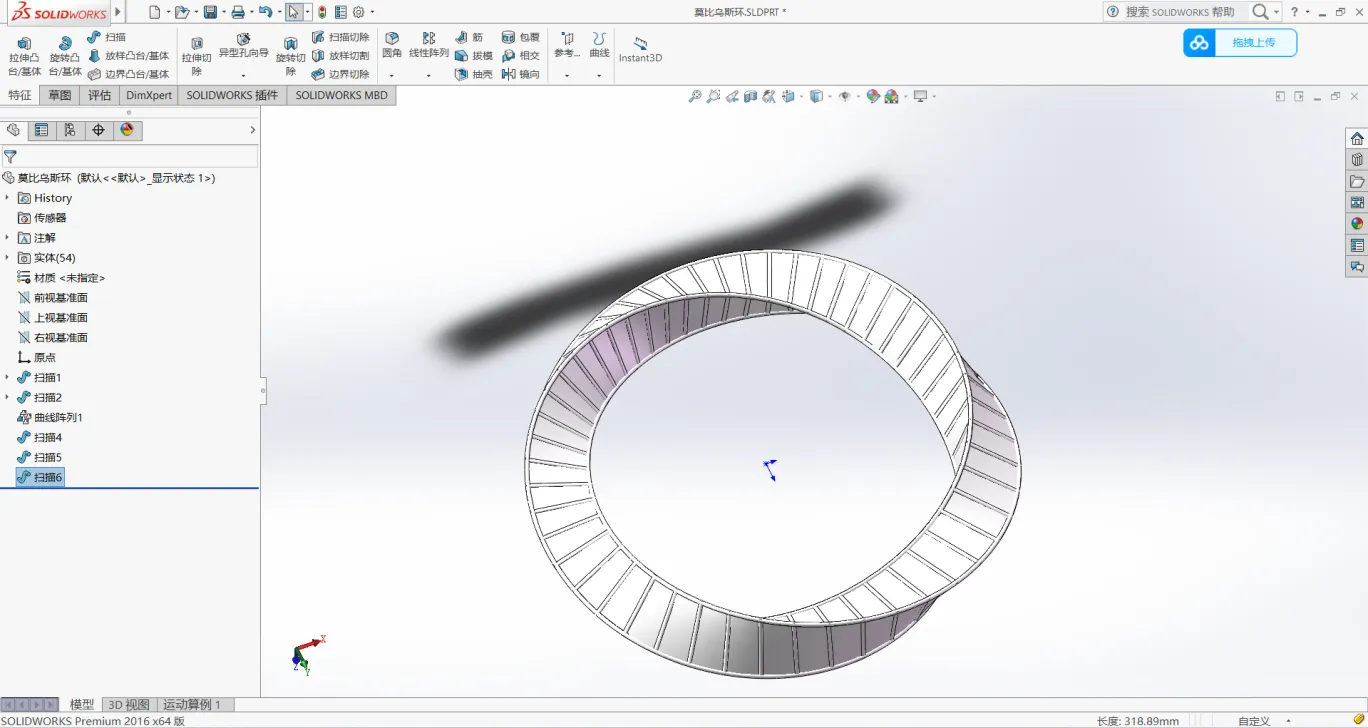The height and width of the screenshot is (728, 1368).
Task: Select the 旋转凸台/基体 revolve tool
Action: point(65,55)
